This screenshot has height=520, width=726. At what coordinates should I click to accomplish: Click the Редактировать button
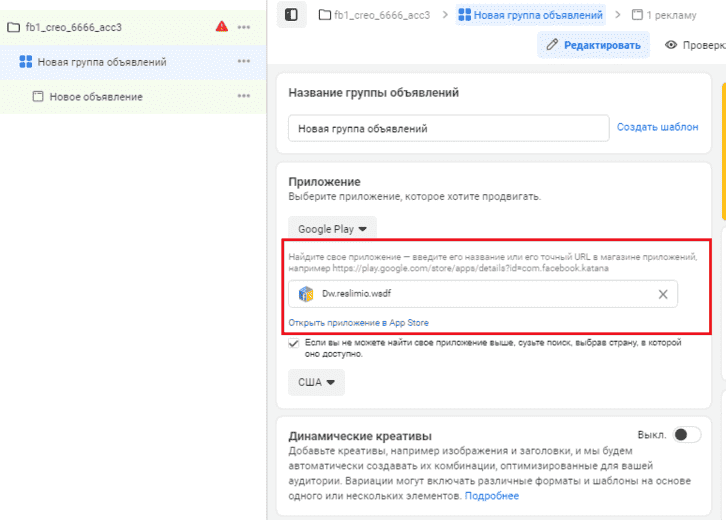click(594, 45)
